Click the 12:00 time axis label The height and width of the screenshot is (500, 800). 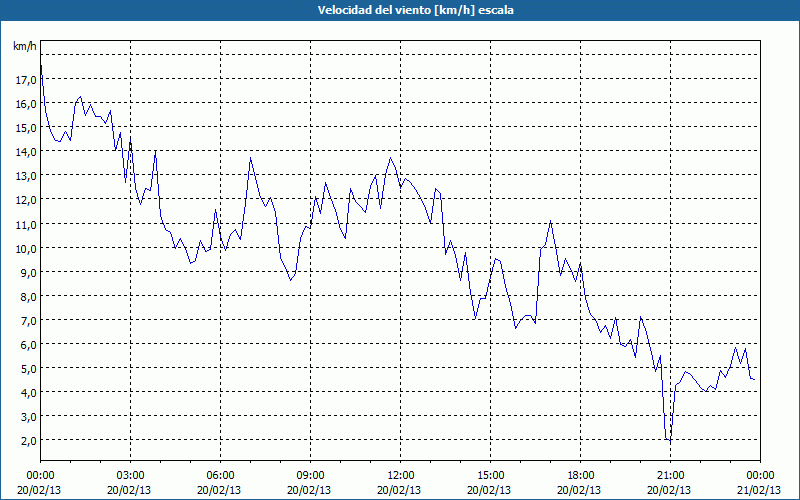401,476
